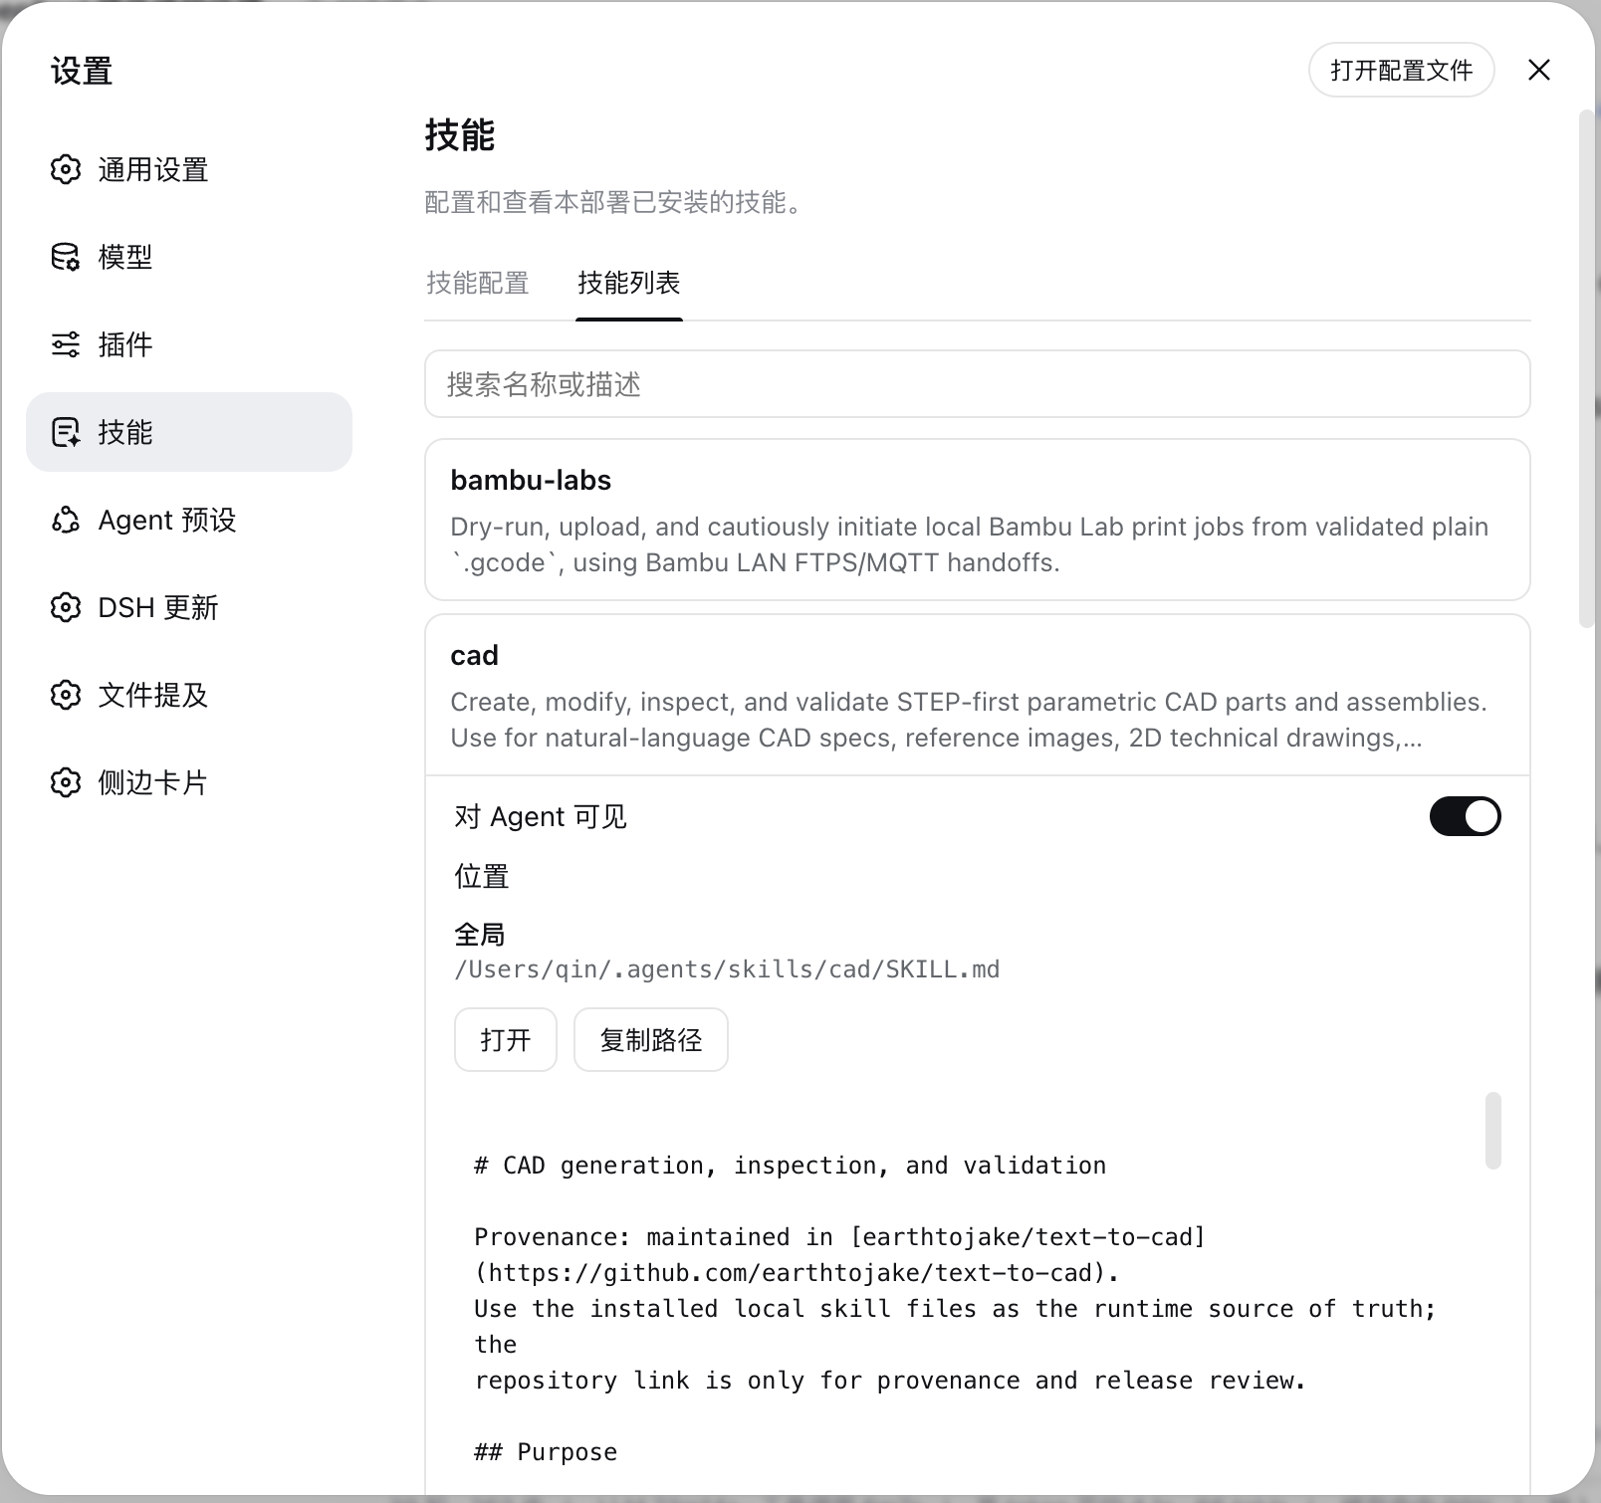Click the Agent 预设 icon
The image size is (1601, 1503).
click(65, 520)
